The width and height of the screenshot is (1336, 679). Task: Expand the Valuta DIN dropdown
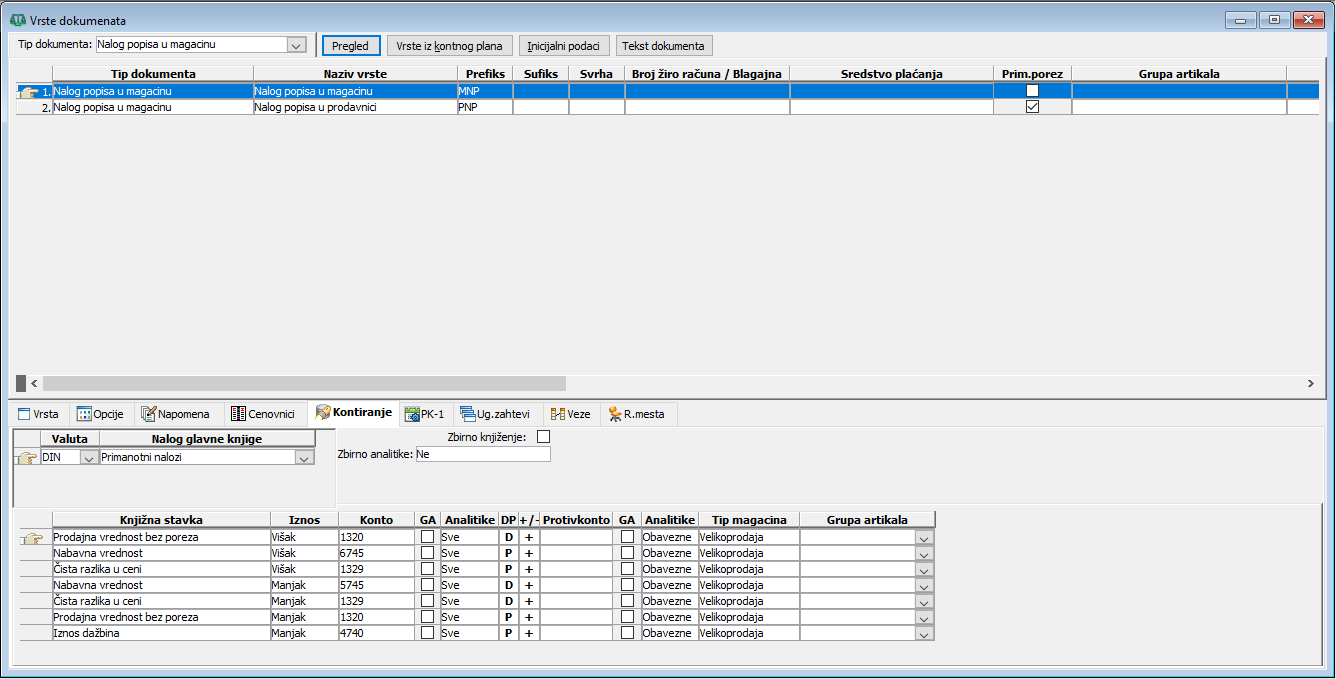pyautogui.click(x=88, y=458)
